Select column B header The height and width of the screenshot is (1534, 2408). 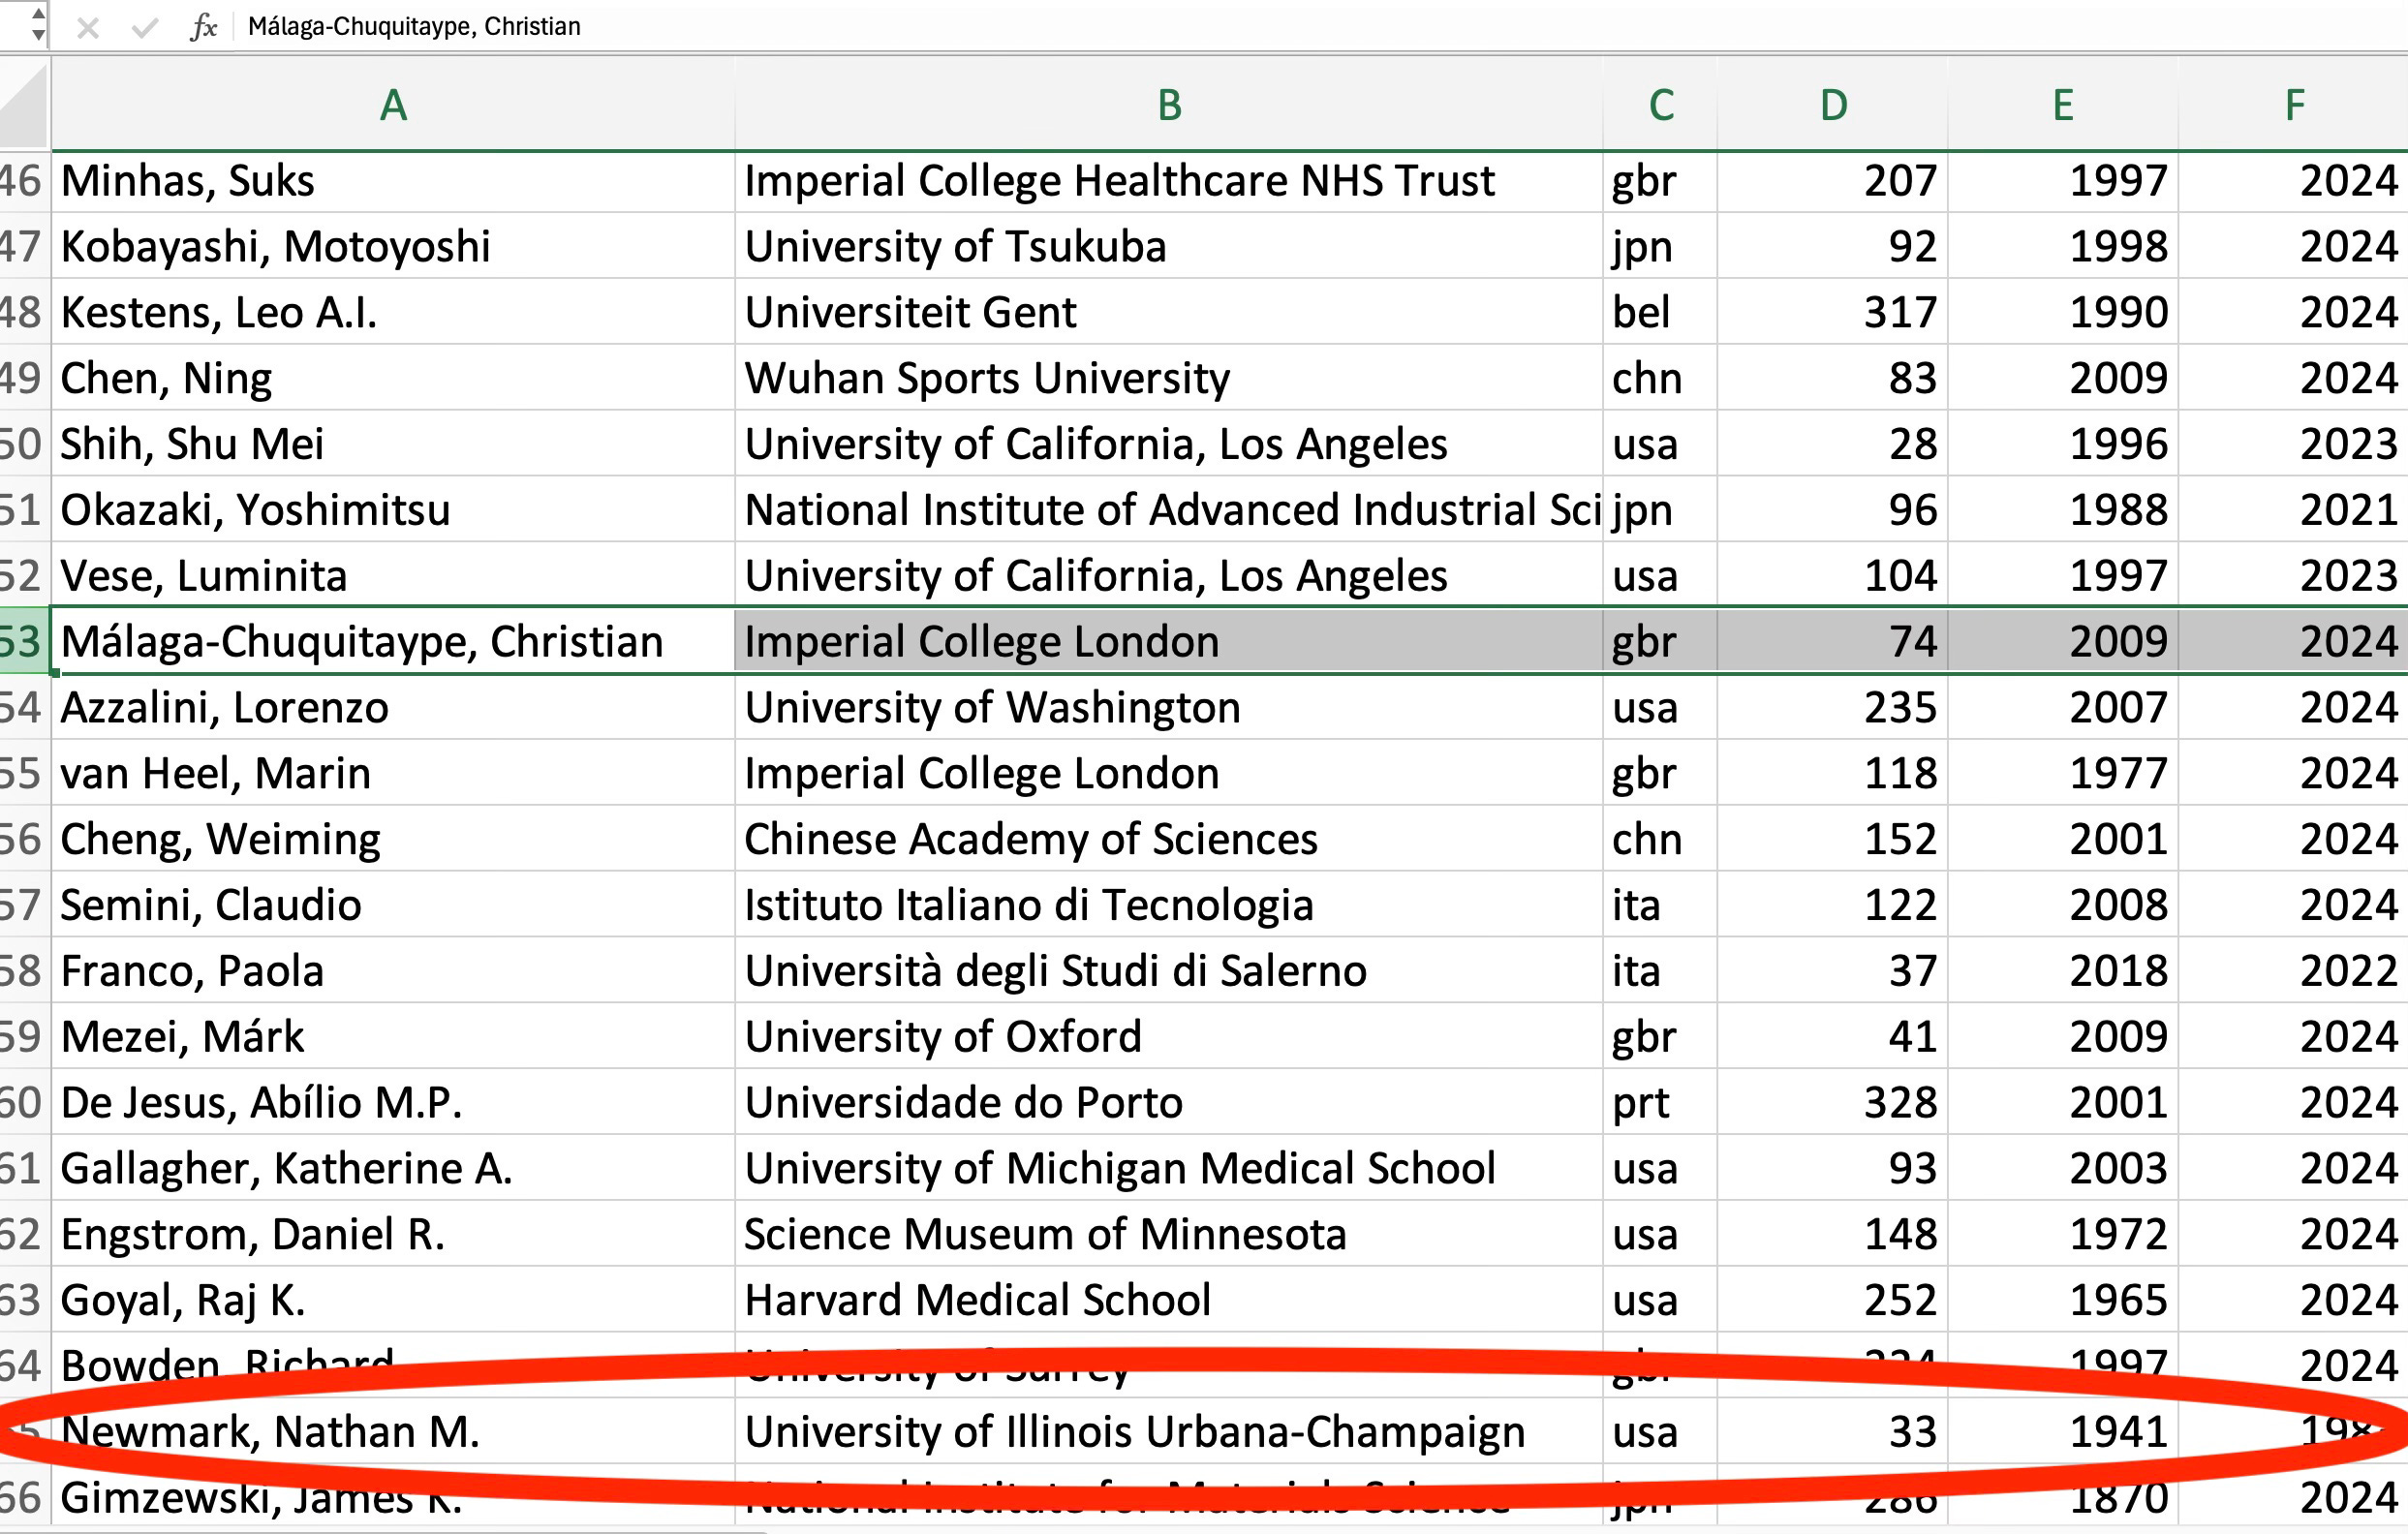point(1169,105)
